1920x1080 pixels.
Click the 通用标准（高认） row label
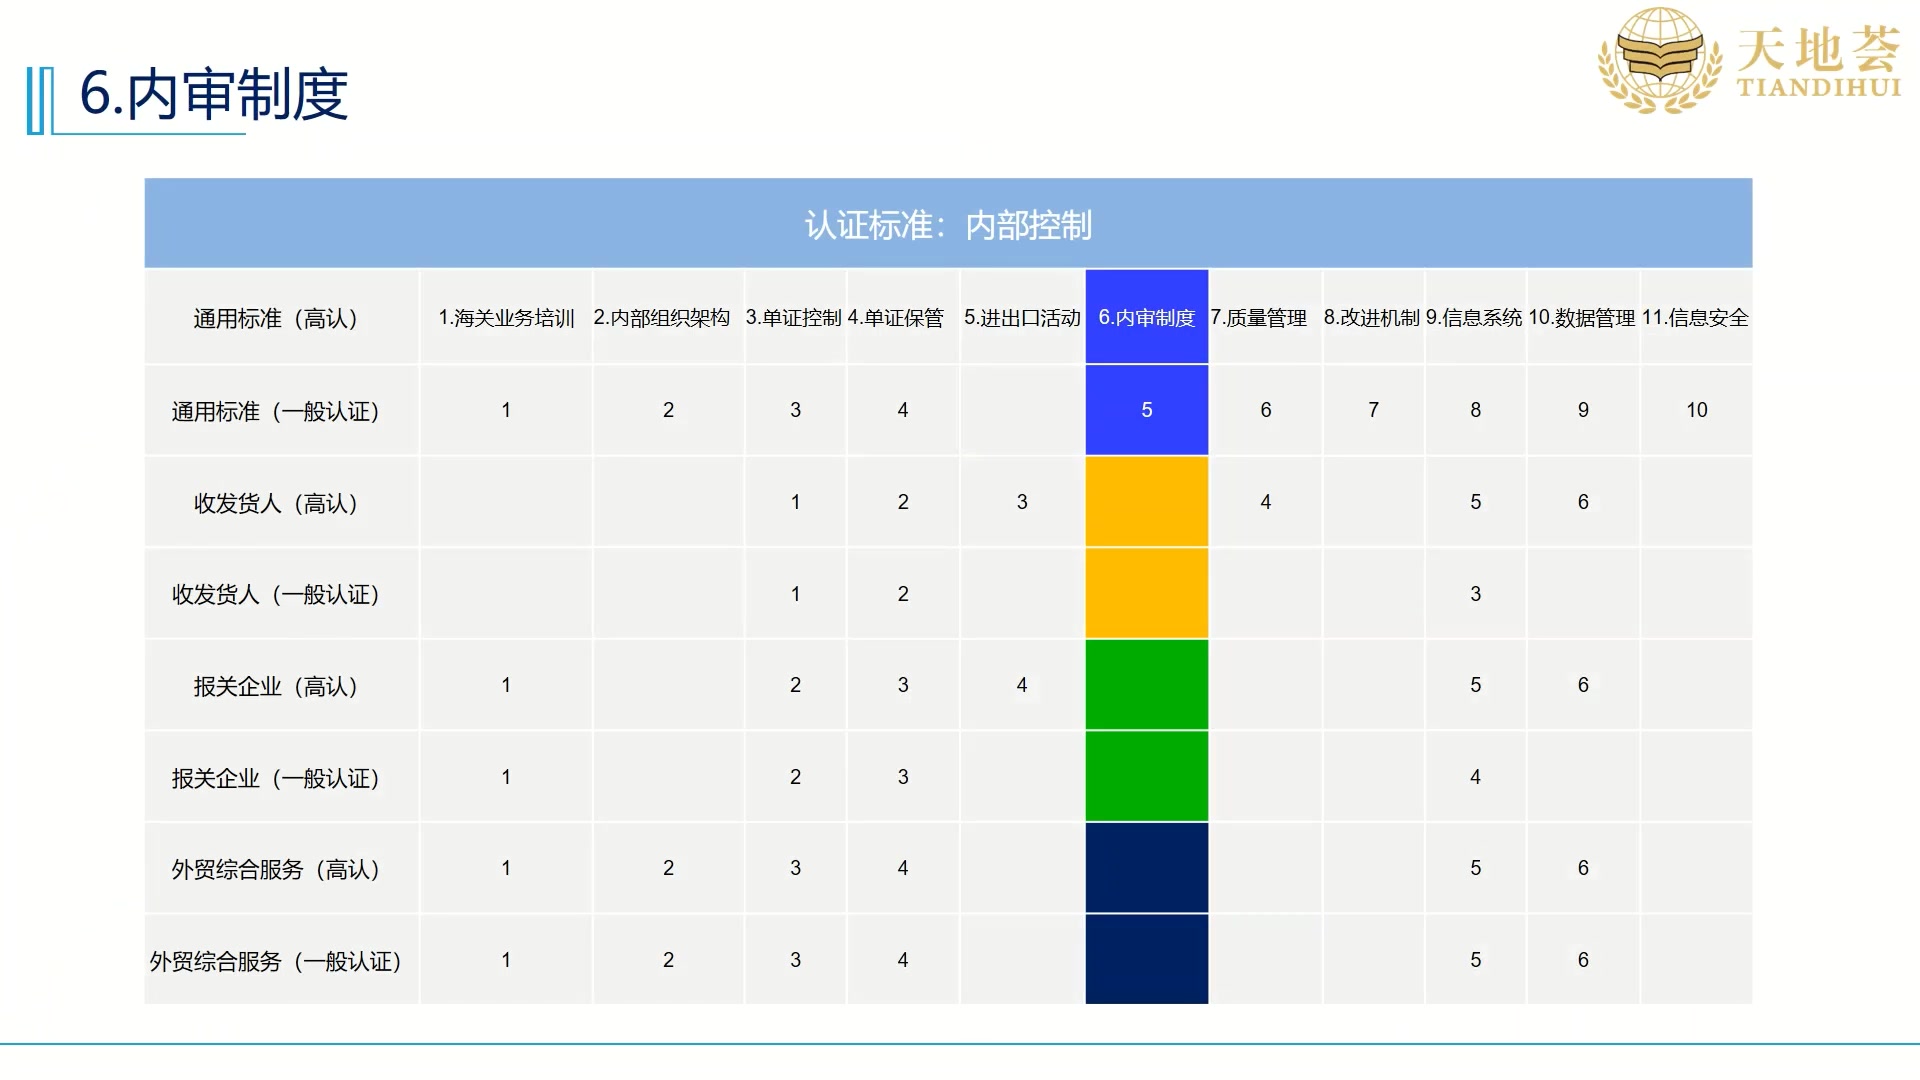click(275, 319)
